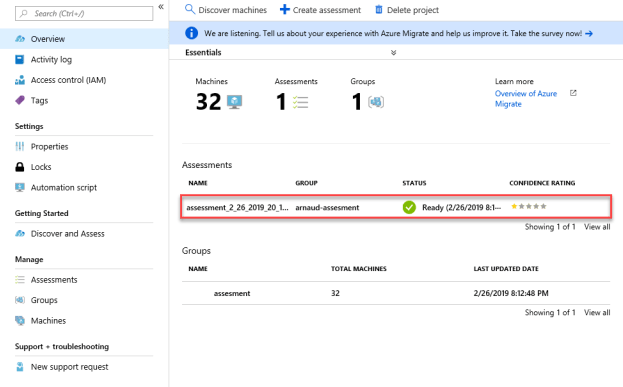Click the Overview cloud icon in sidebar
The width and height of the screenshot is (623, 387).
[x=20, y=39]
